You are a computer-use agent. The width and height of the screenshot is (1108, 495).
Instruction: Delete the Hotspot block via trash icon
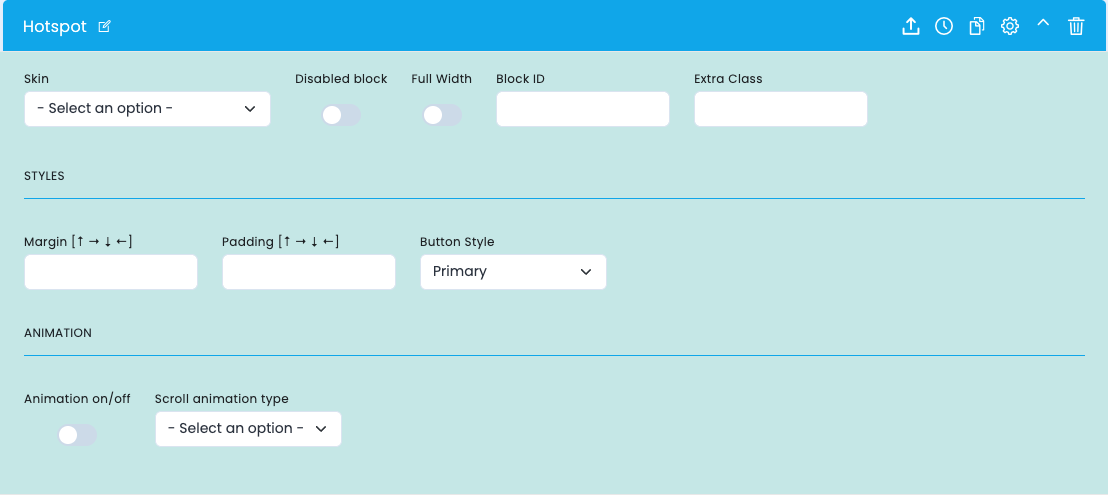point(1076,27)
